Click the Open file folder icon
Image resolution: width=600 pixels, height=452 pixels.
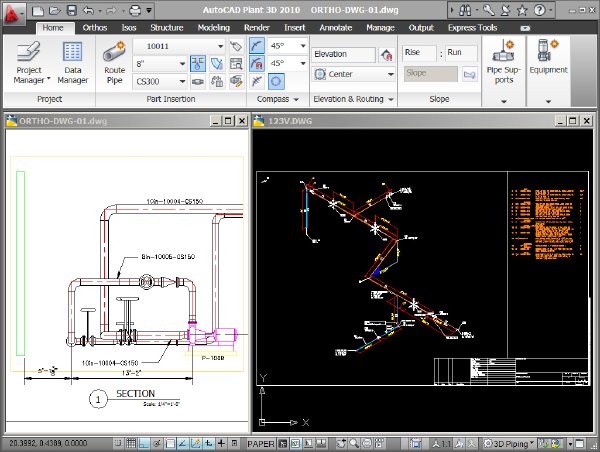(x=55, y=10)
